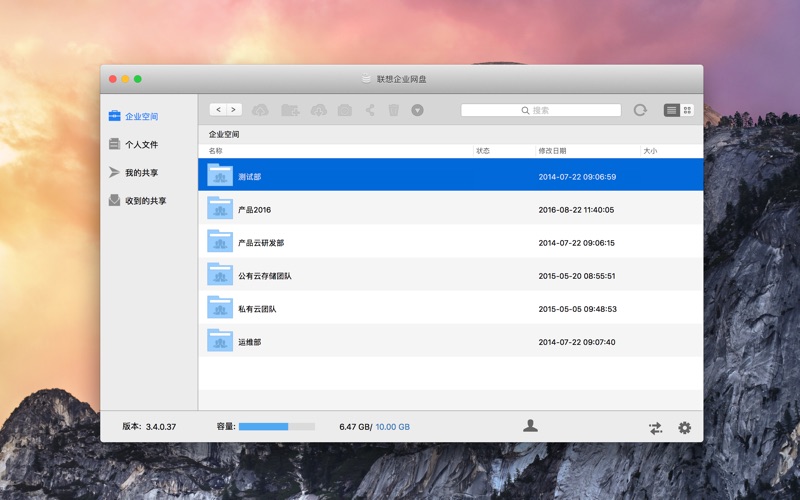This screenshot has width=800, height=500.
Task: Select the 测试部 folder row
Action: pyautogui.click(x=451, y=174)
